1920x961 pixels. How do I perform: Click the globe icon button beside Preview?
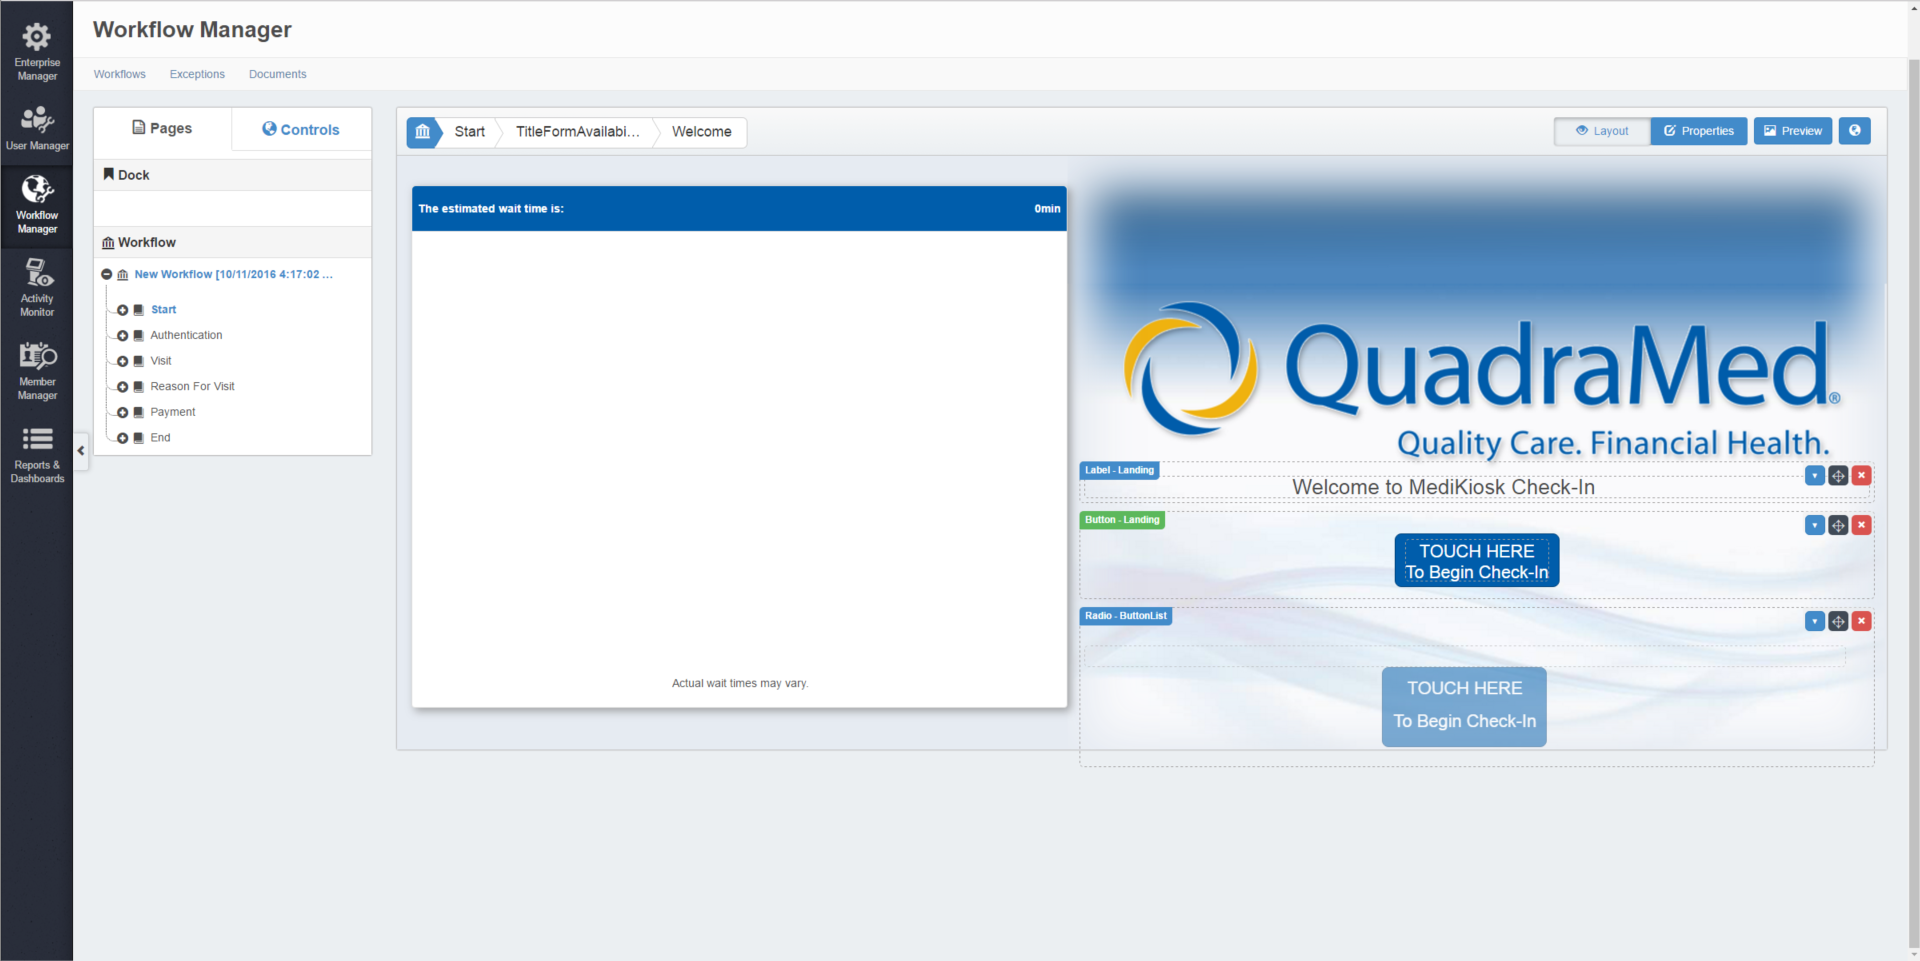coord(1854,131)
